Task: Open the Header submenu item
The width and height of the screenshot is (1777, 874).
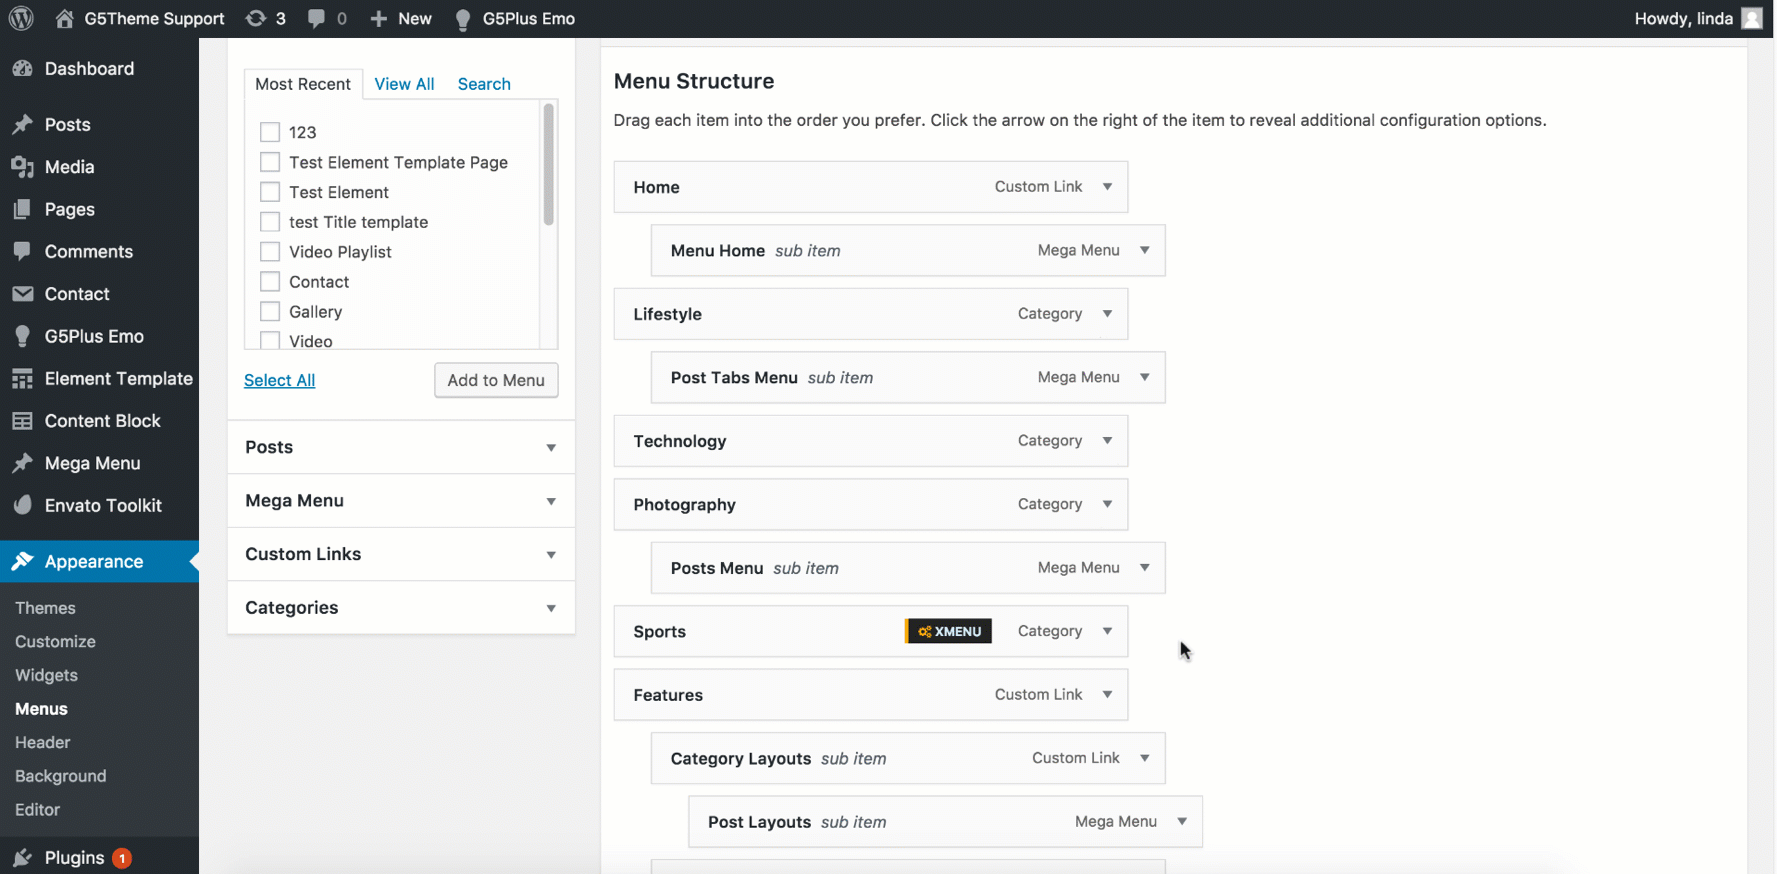Action: 42,742
